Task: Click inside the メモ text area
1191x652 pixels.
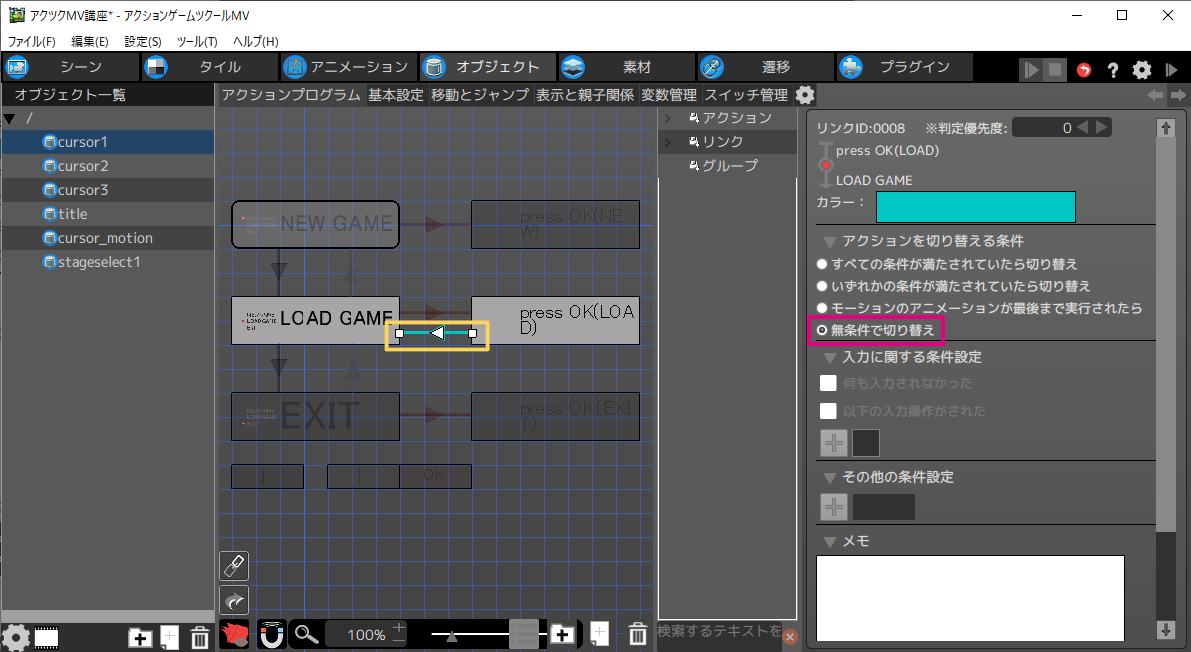Action: click(969, 597)
